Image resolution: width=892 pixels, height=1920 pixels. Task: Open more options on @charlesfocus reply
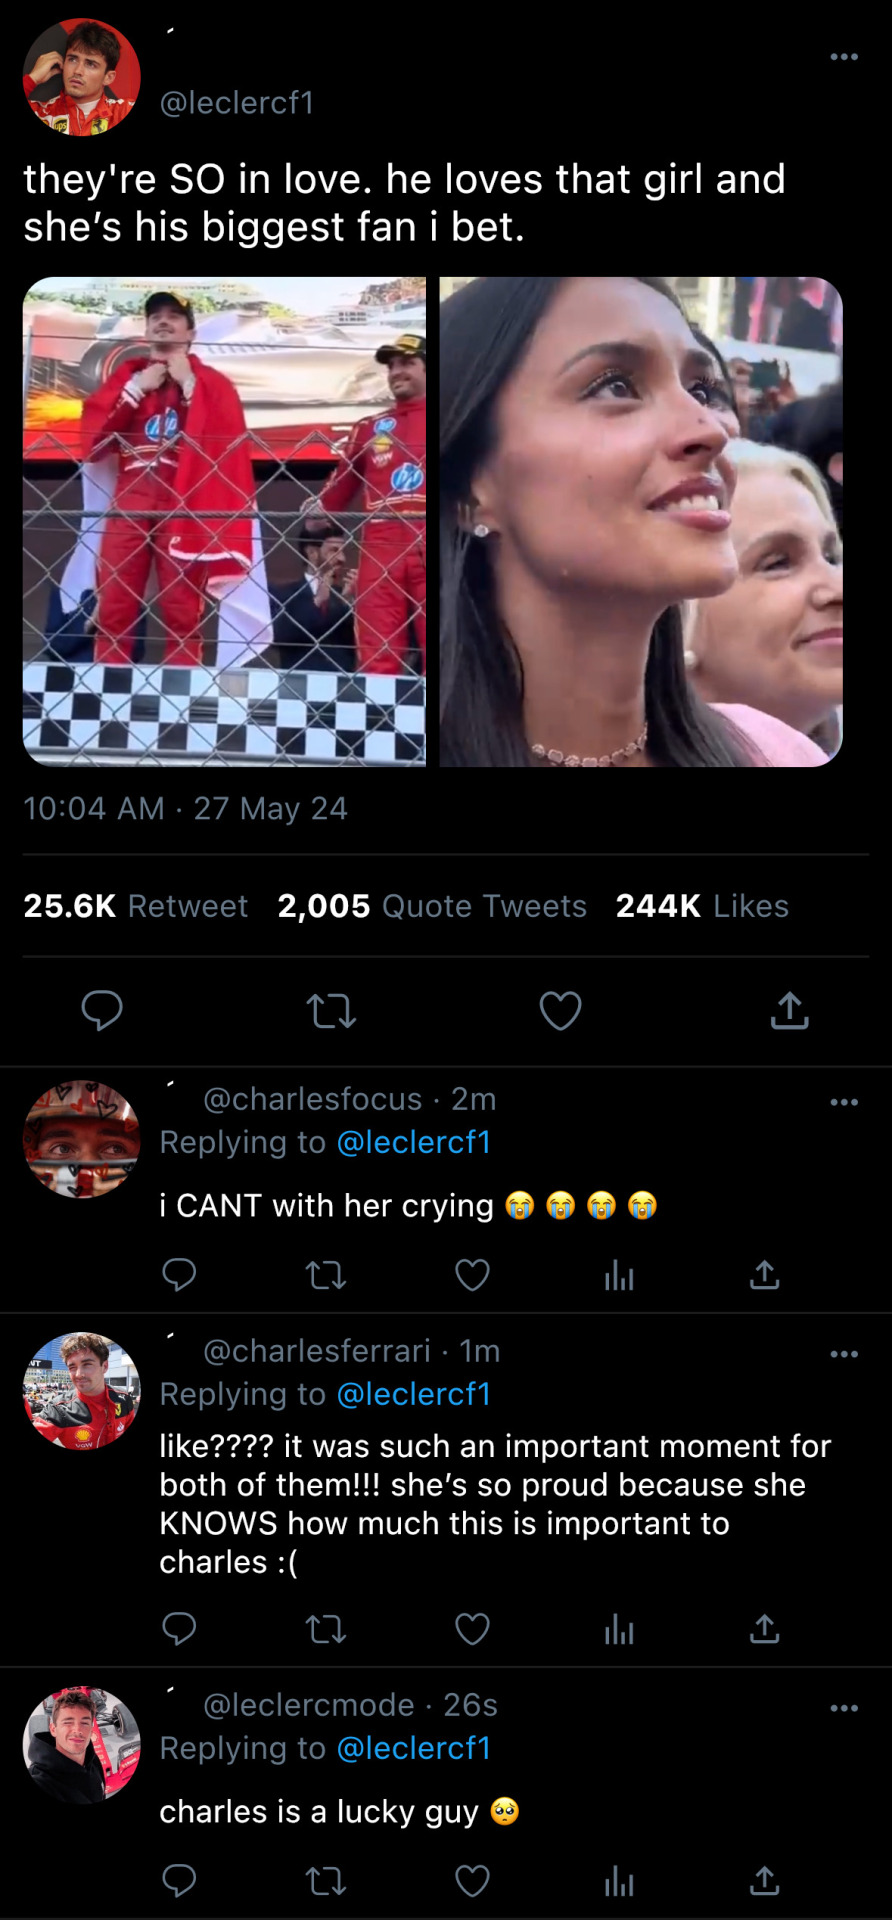click(x=844, y=1102)
